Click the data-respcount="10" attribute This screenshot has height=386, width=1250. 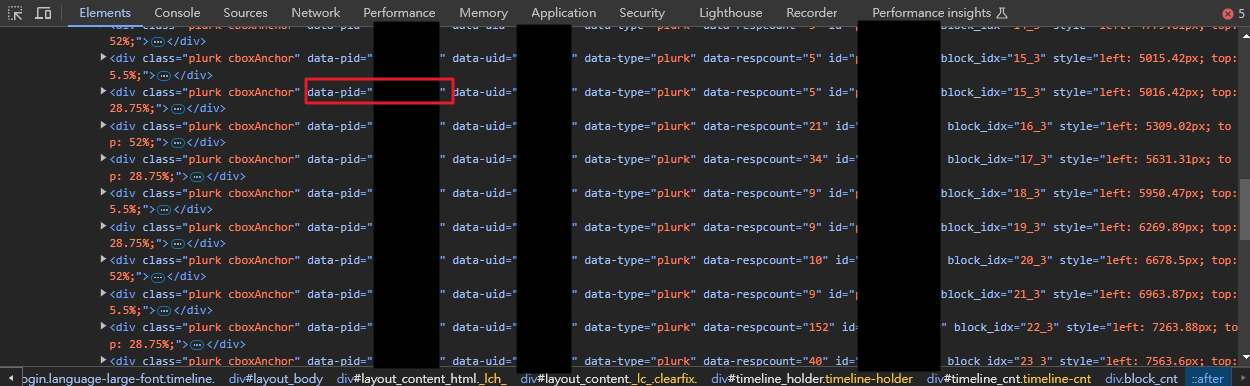tap(766, 259)
